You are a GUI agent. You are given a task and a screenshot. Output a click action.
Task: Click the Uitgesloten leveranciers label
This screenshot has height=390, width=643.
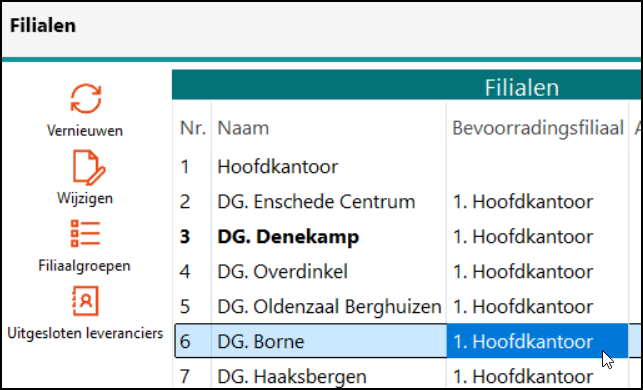pyautogui.click(x=85, y=333)
